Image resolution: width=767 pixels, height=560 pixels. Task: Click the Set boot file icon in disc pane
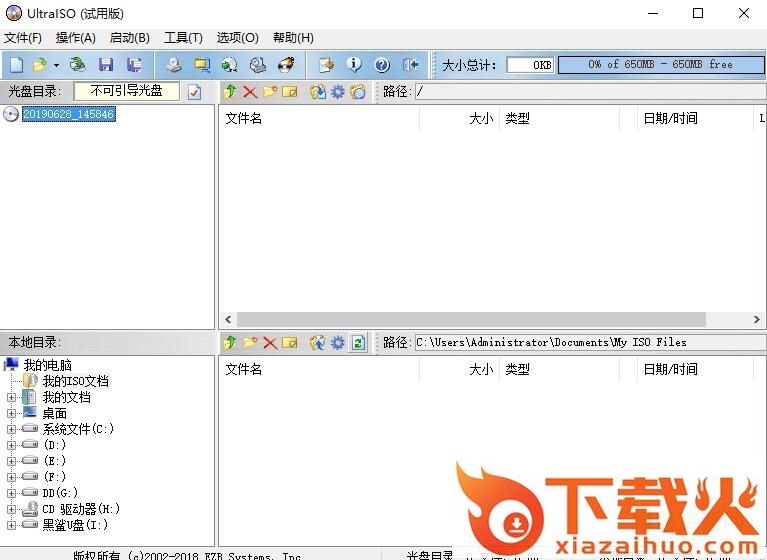point(358,91)
